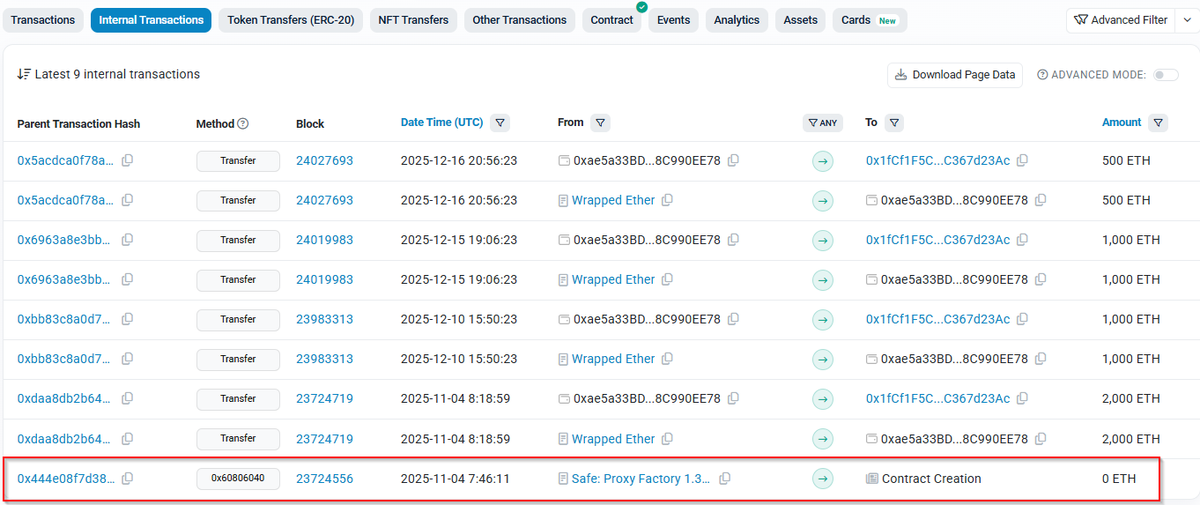Click the Advanced Mode info icon
The height and width of the screenshot is (505, 1200).
pos(1042,75)
